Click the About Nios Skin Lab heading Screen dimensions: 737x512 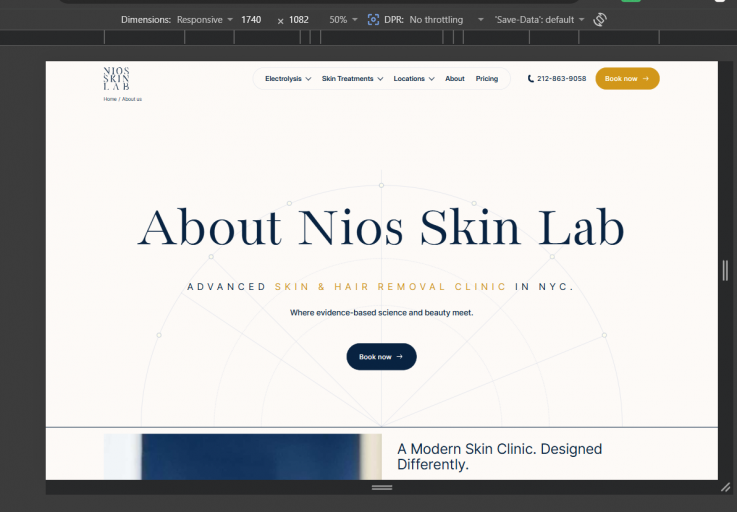(x=381, y=228)
